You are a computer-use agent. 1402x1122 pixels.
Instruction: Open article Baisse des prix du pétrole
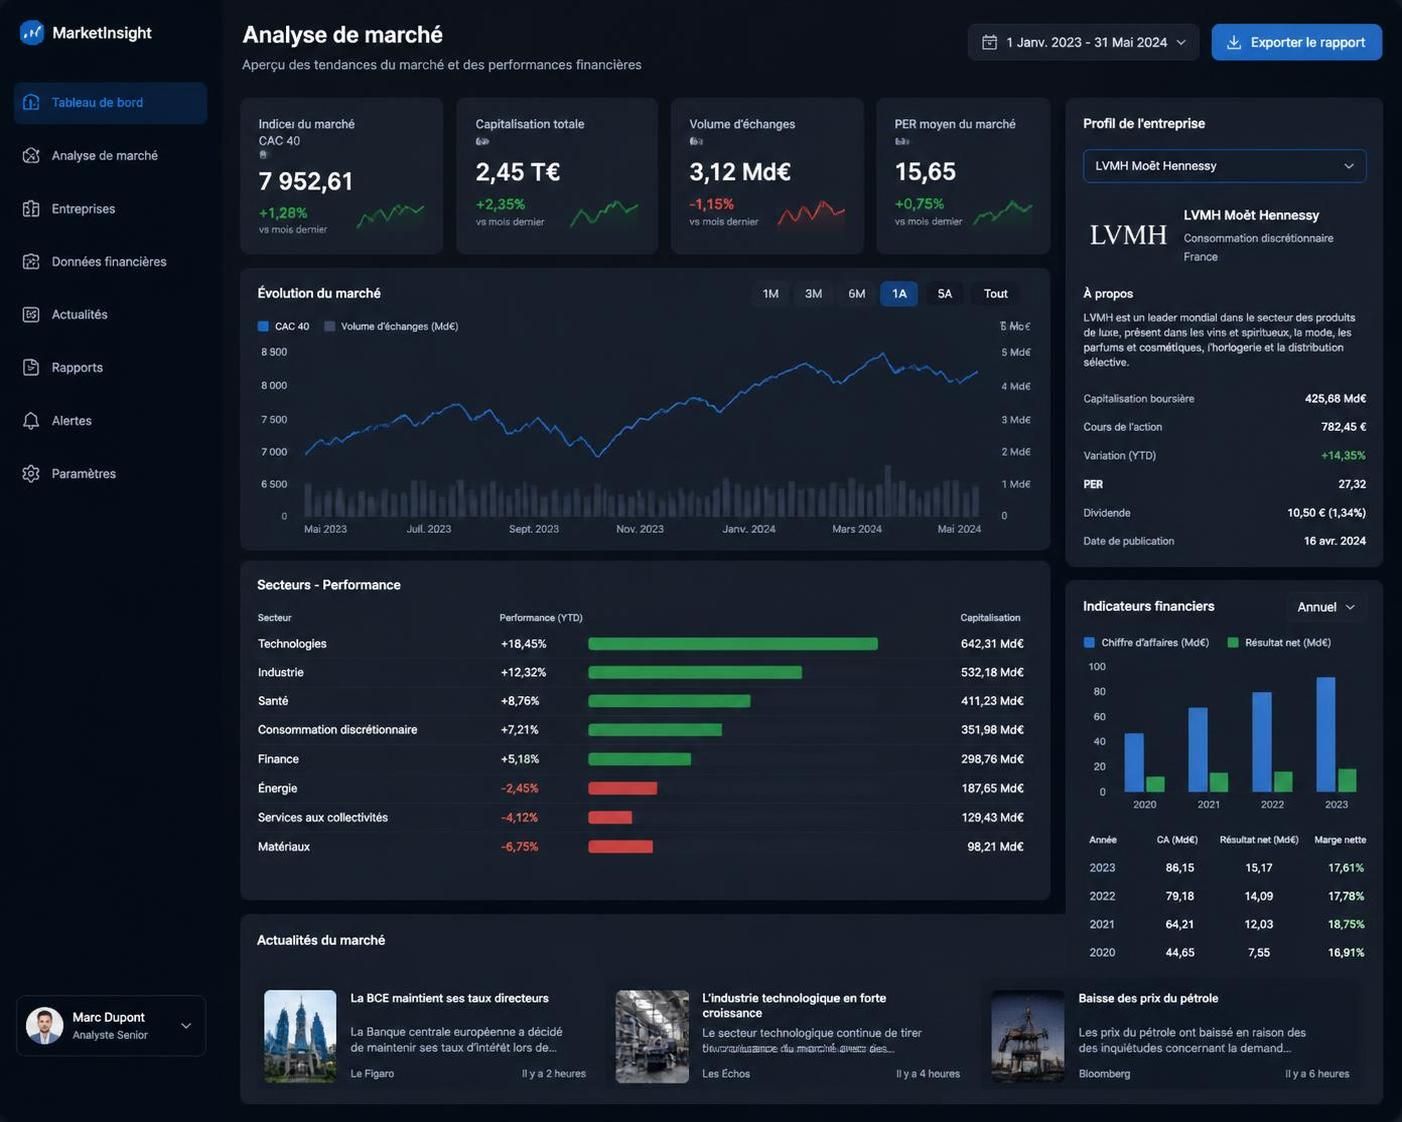pyautogui.click(x=1148, y=998)
